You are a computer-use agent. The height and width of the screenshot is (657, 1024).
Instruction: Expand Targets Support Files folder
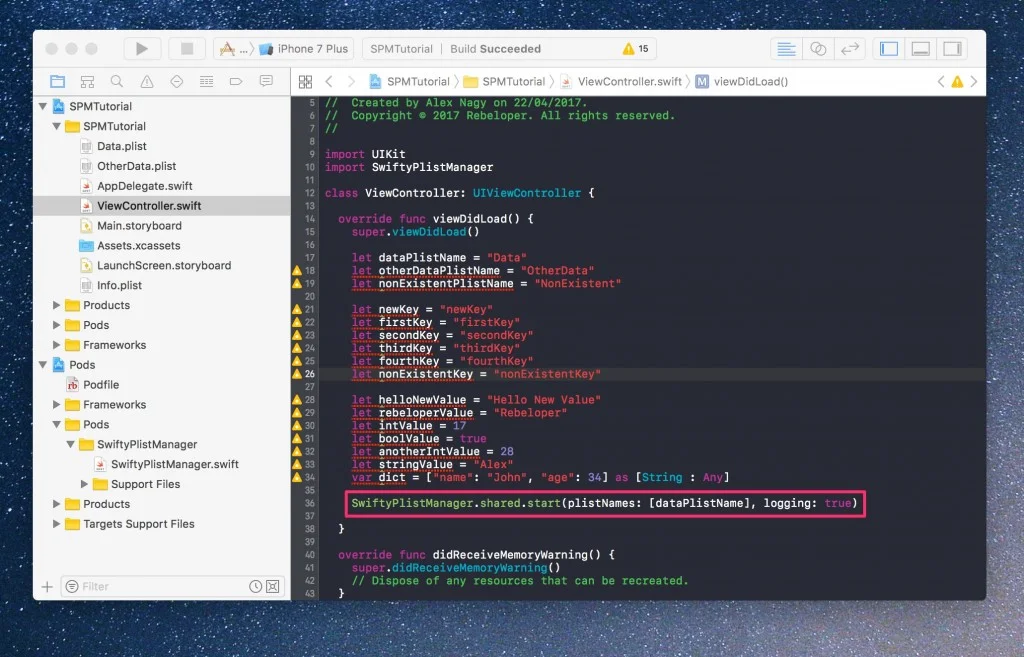pos(57,524)
